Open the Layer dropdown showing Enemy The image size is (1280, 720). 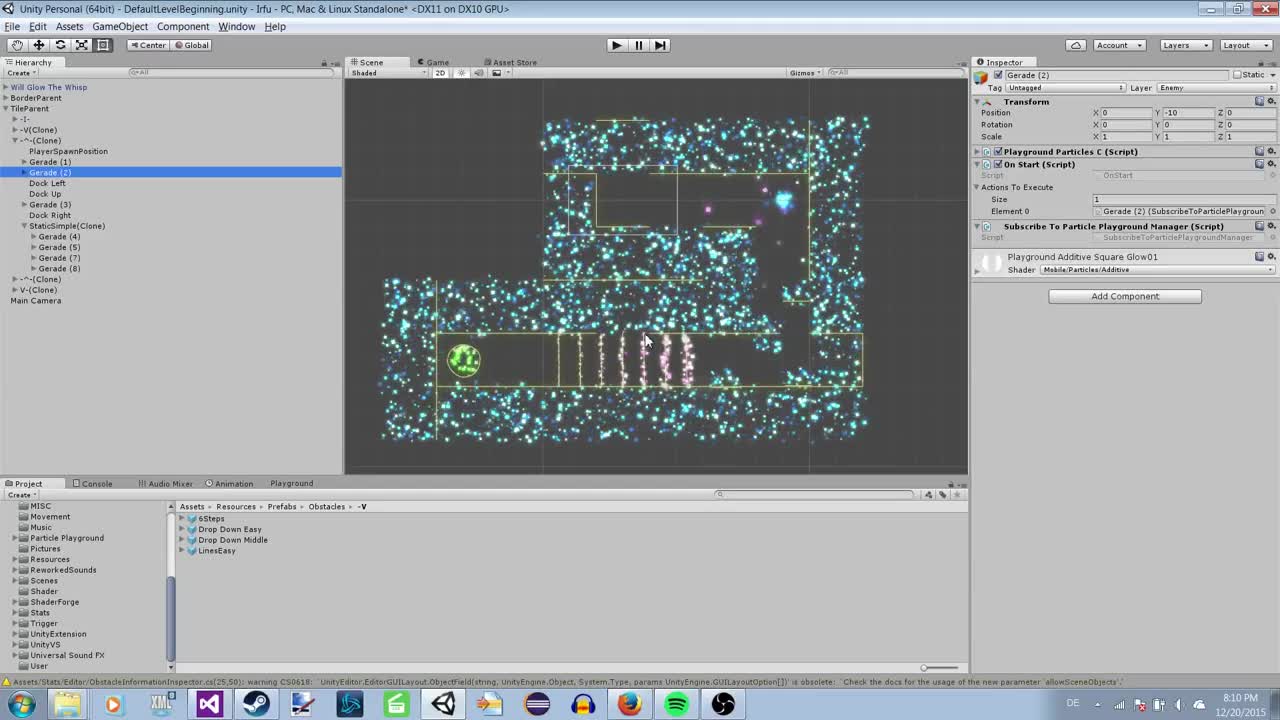tap(1216, 88)
